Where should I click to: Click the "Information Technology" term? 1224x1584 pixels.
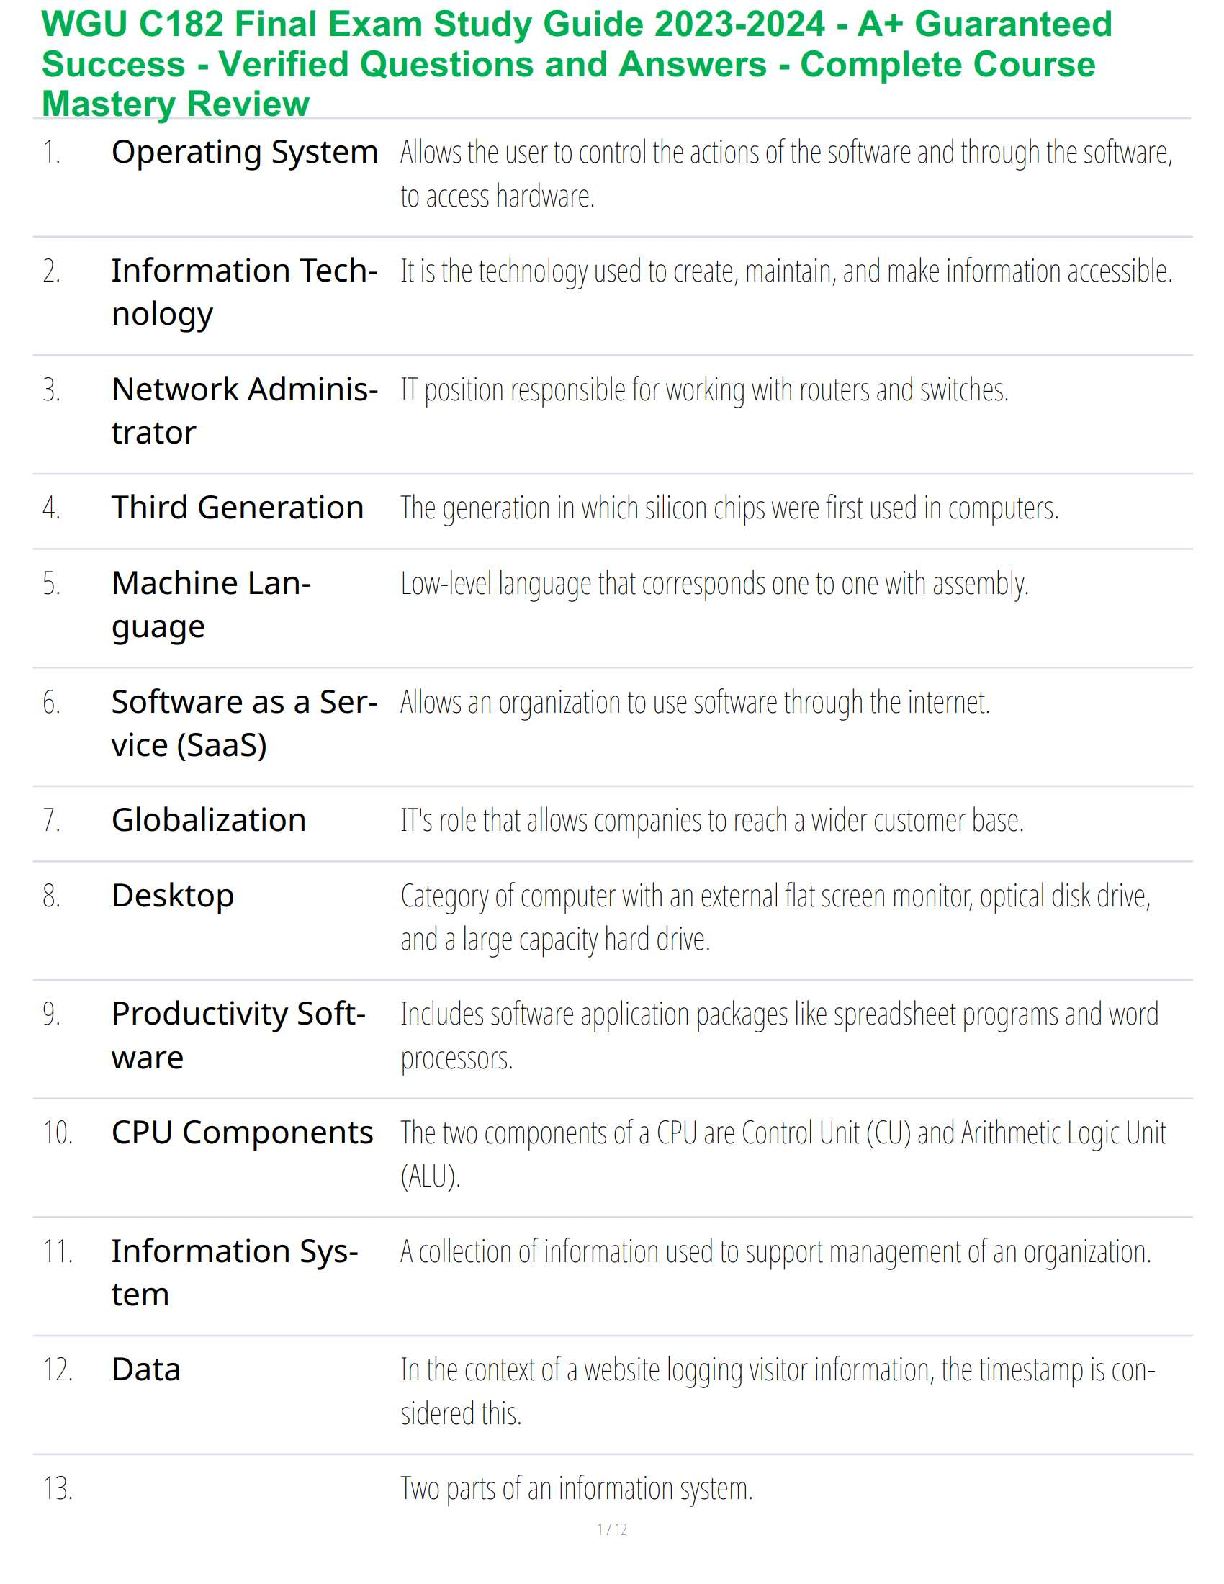243,291
